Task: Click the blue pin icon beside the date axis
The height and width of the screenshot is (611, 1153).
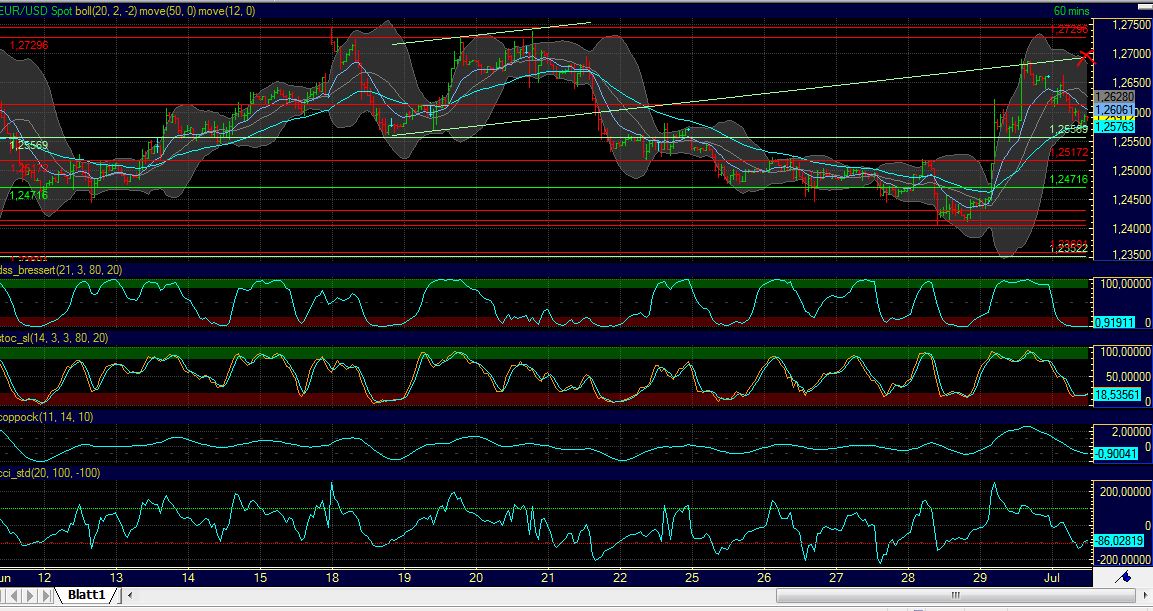Action: coord(1123,577)
